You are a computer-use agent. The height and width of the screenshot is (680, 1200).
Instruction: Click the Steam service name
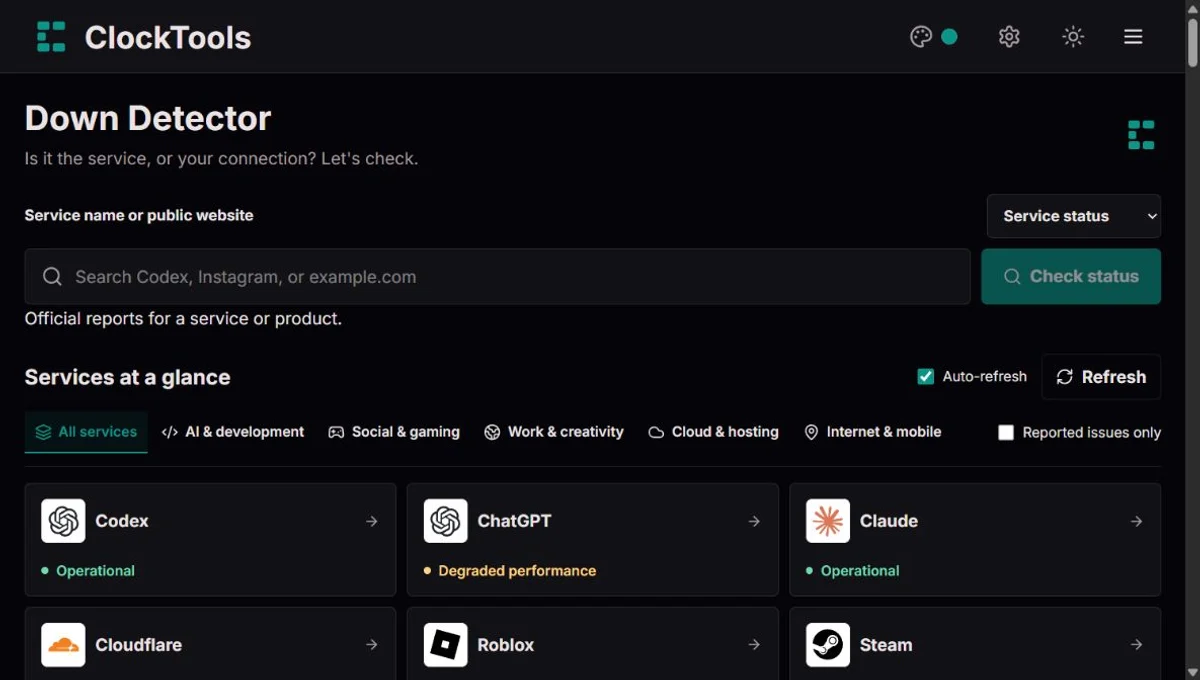pyautogui.click(x=886, y=645)
